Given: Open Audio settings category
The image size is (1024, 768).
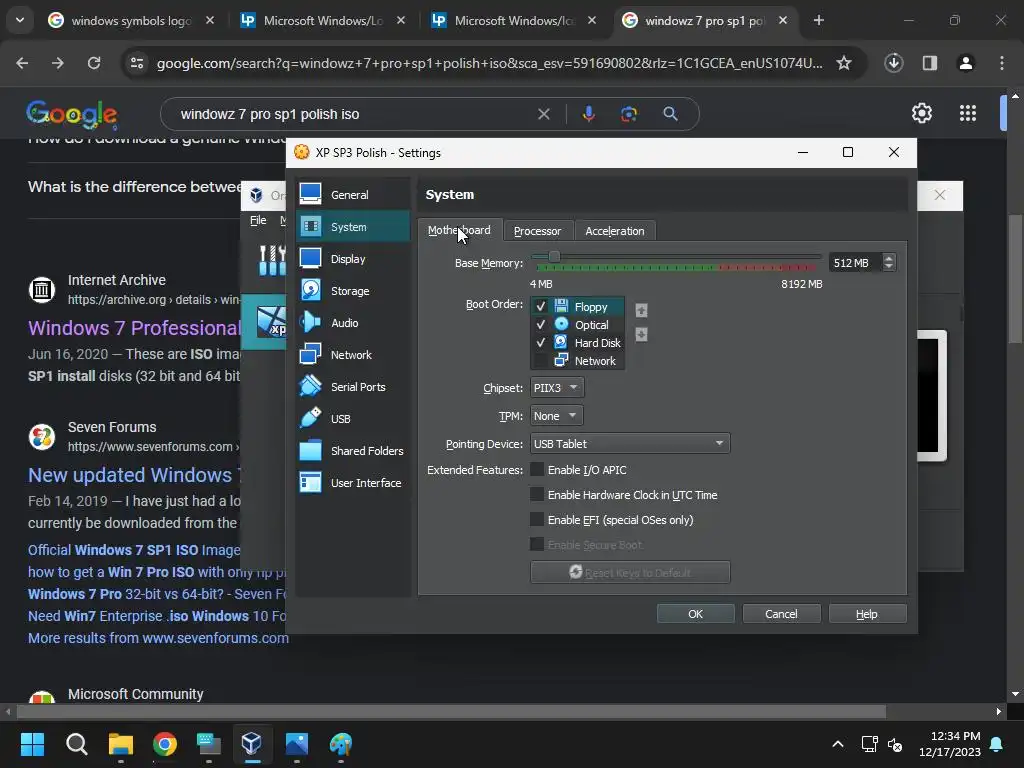Looking at the screenshot, I should tap(353, 323).
